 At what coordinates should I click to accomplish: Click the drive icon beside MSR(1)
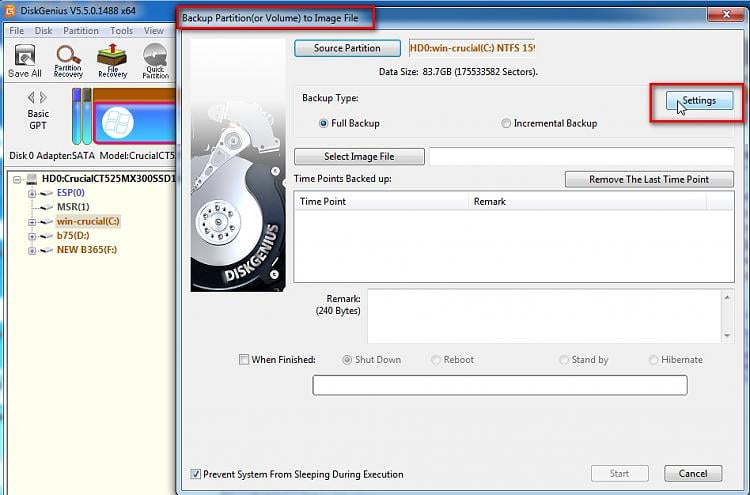(46, 208)
